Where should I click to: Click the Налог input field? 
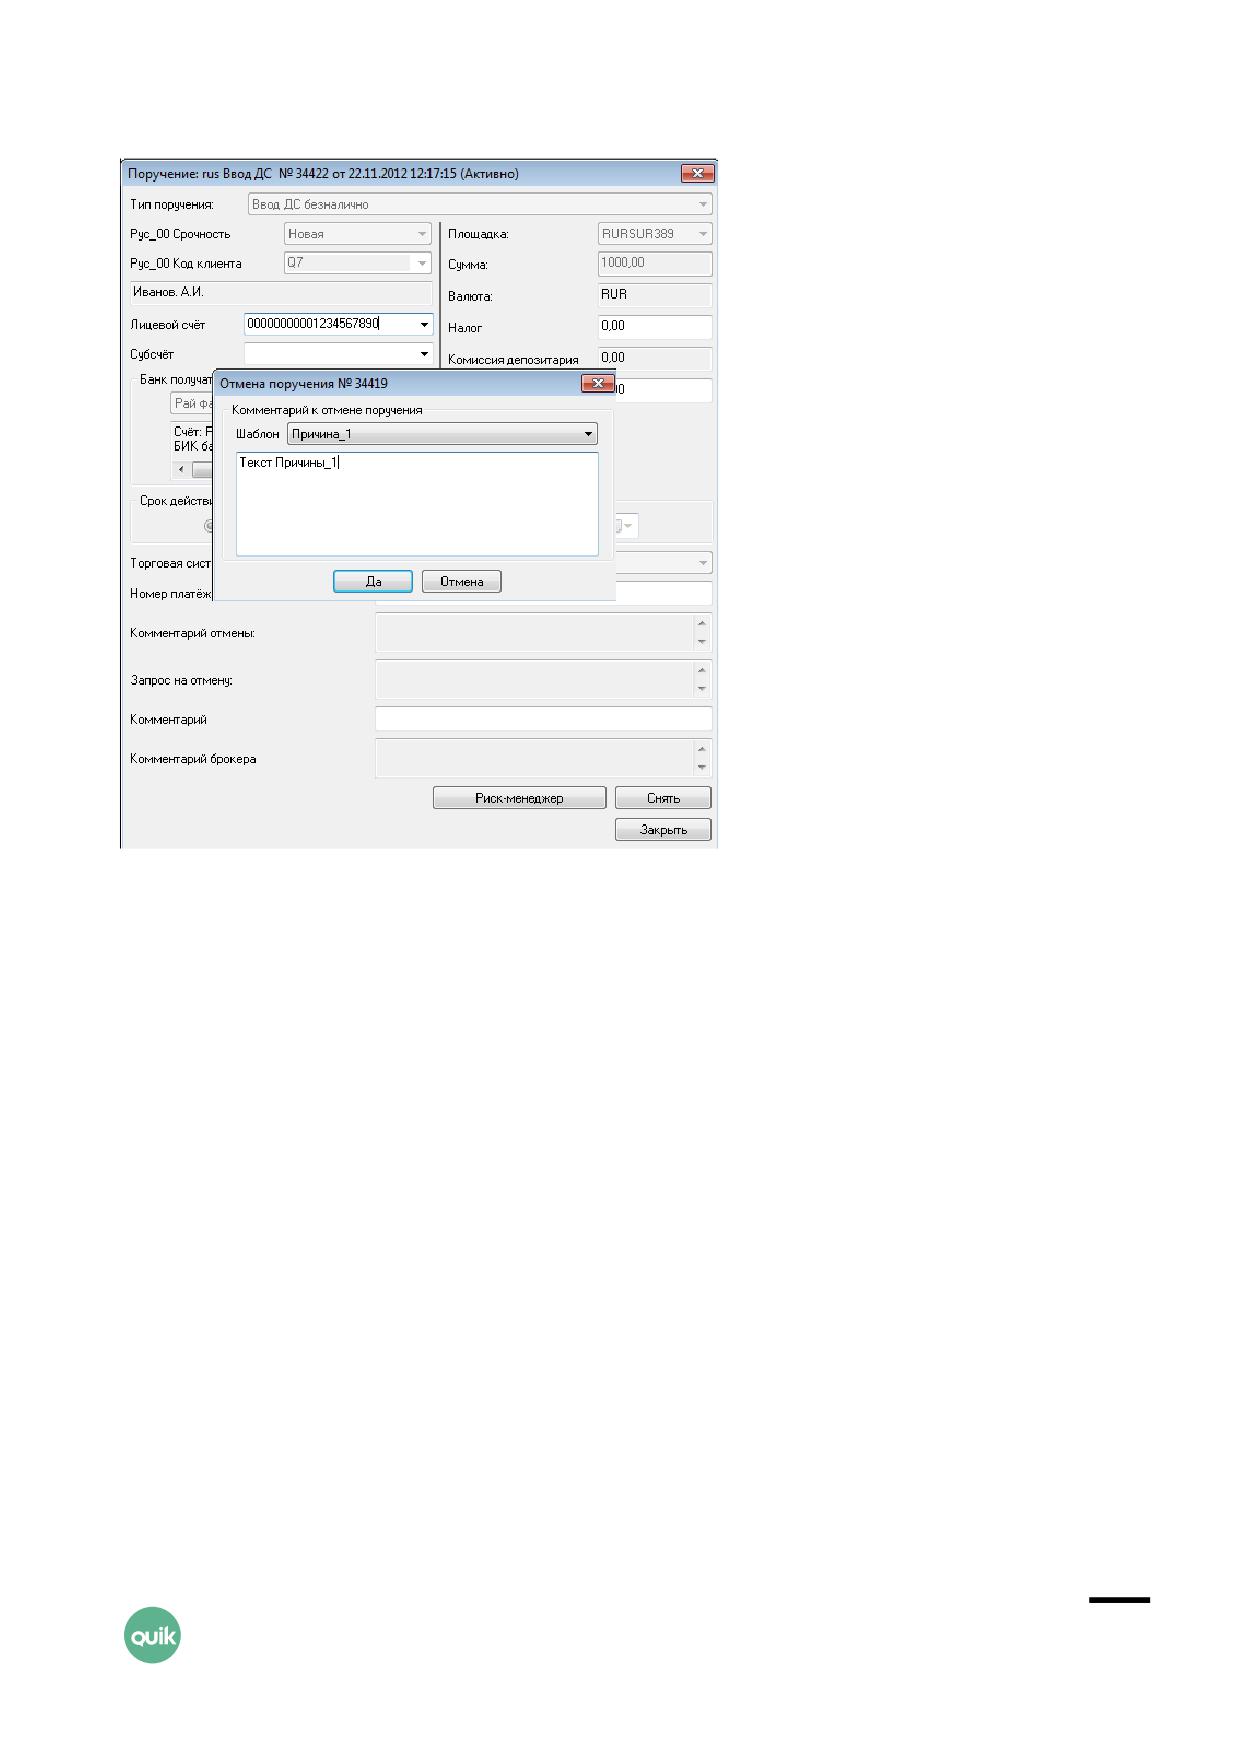click(x=655, y=326)
